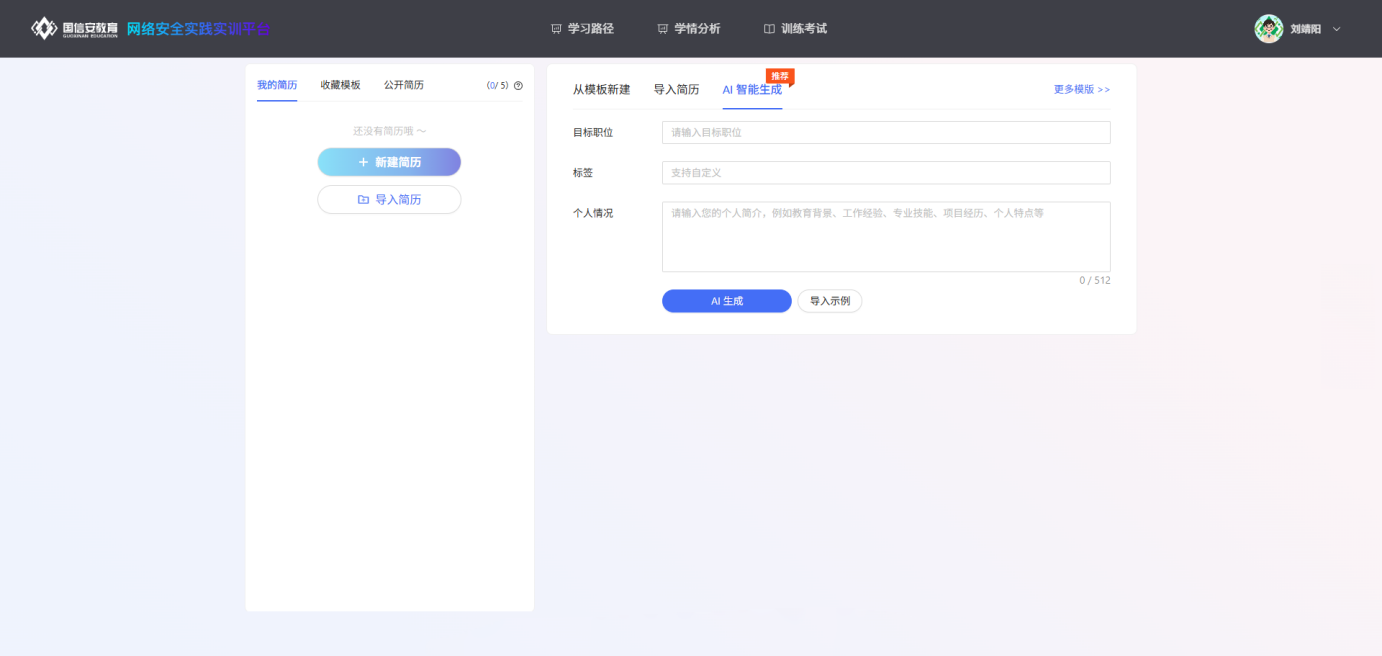
Task: Select the 导入简历 tab in right panel
Action: click(676, 90)
